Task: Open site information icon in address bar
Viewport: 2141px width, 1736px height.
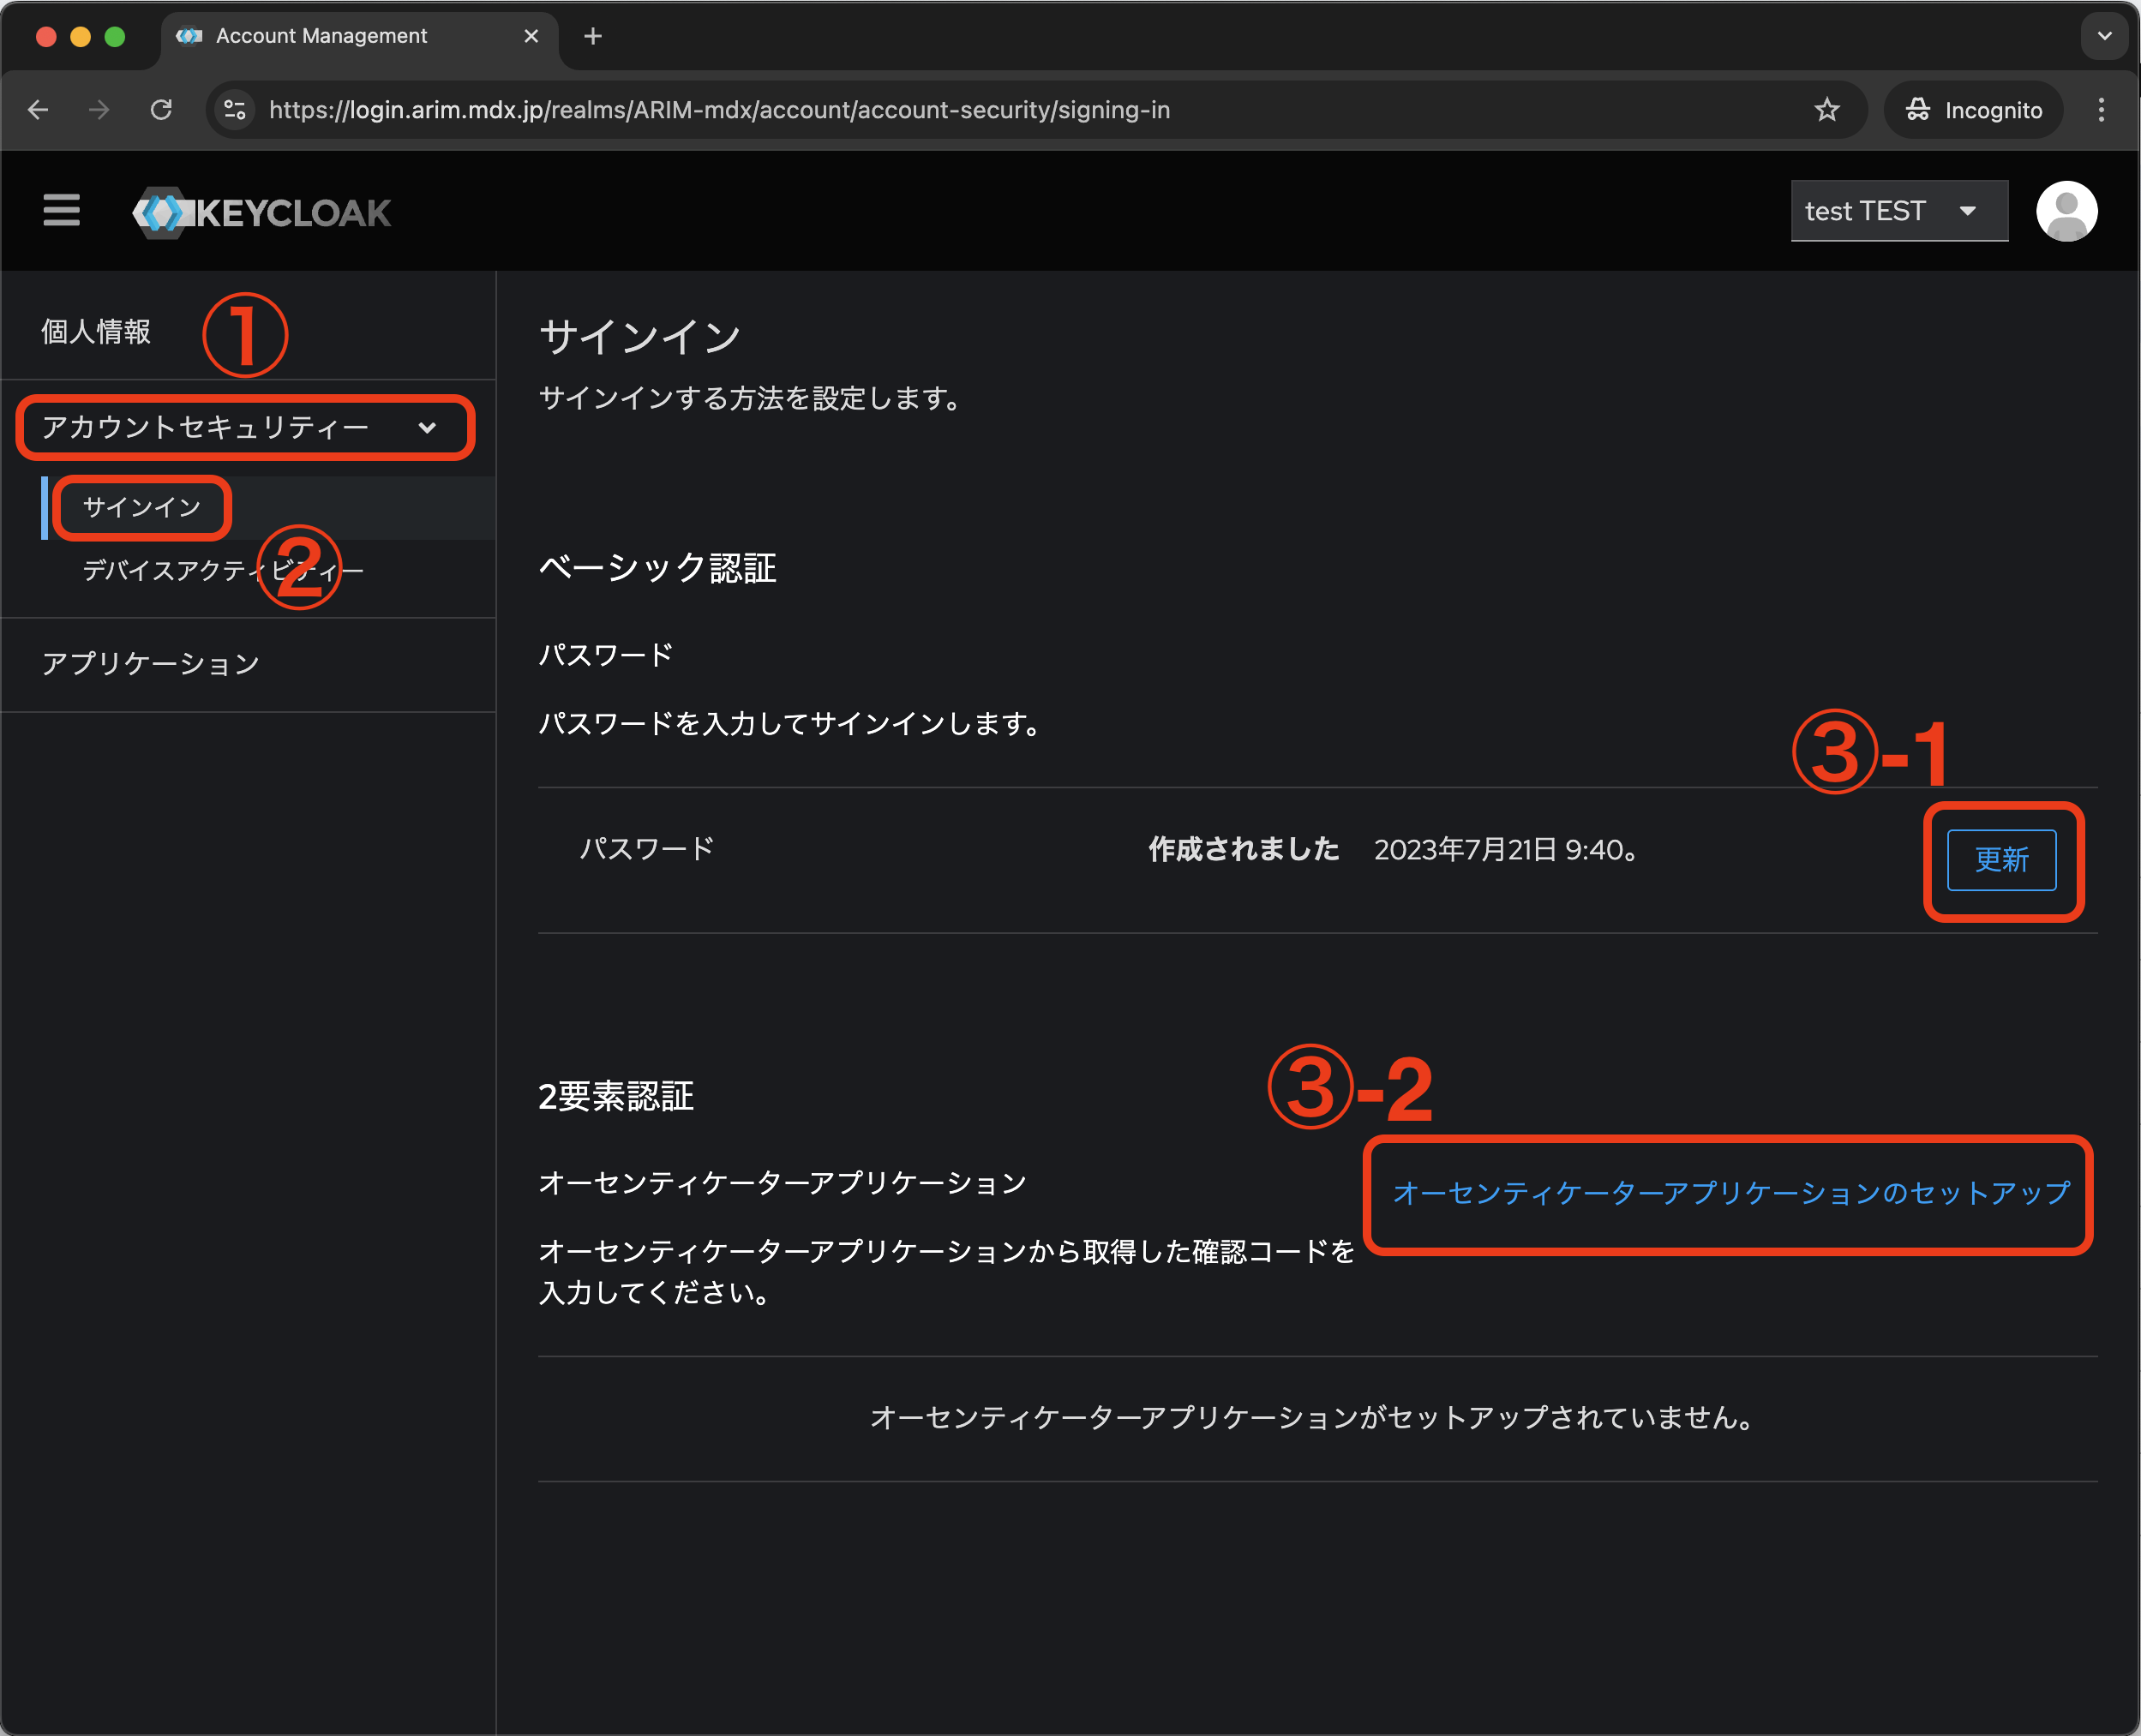Action: 235,110
